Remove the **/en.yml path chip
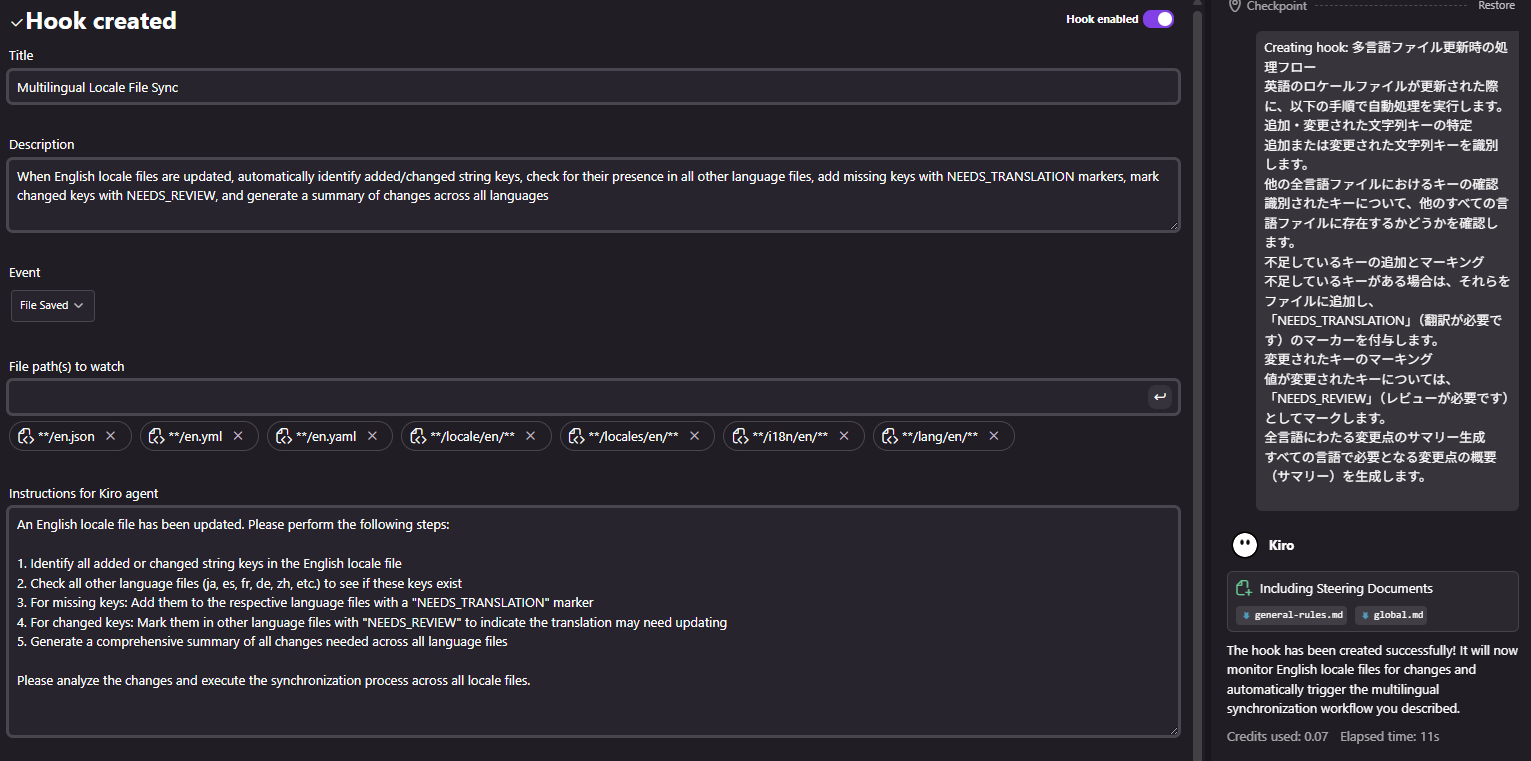The height and width of the screenshot is (761, 1531). 238,436
